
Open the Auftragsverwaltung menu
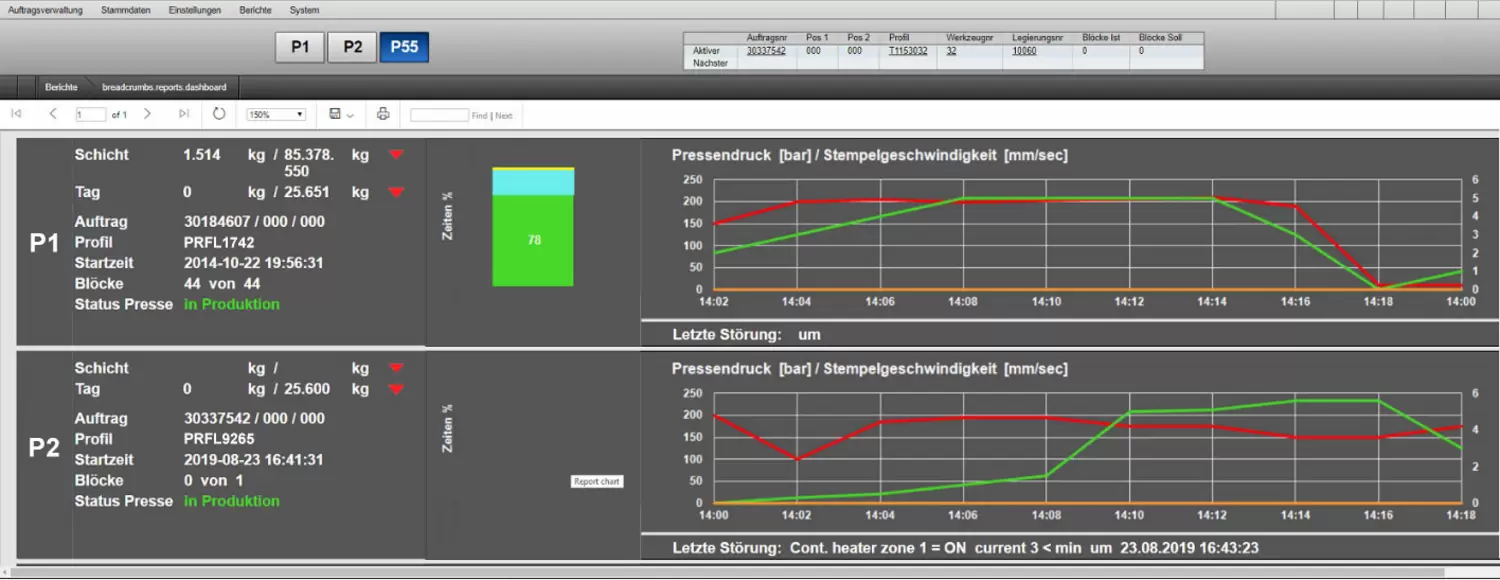(46, 10)
